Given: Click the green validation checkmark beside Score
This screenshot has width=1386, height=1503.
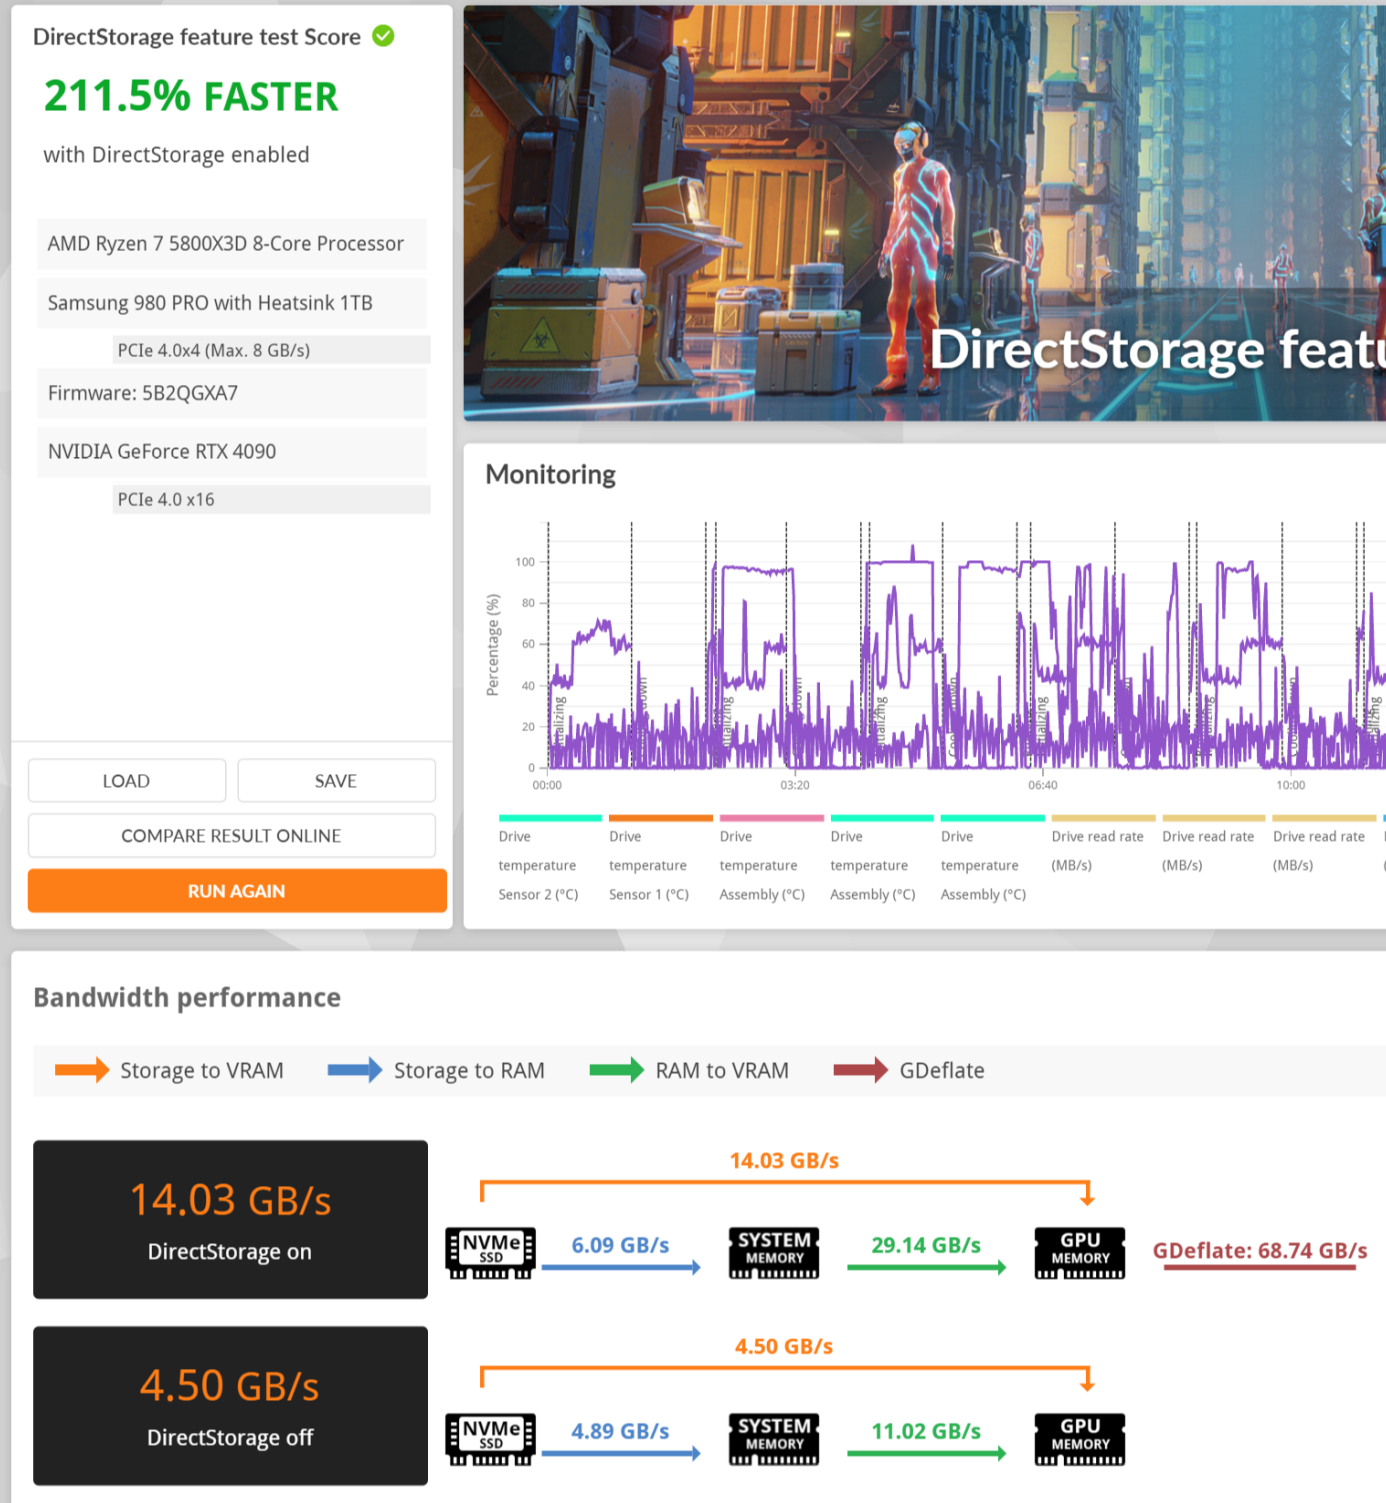Looking at the screenshot, I should pyautogui.click(x=383, y=36).
